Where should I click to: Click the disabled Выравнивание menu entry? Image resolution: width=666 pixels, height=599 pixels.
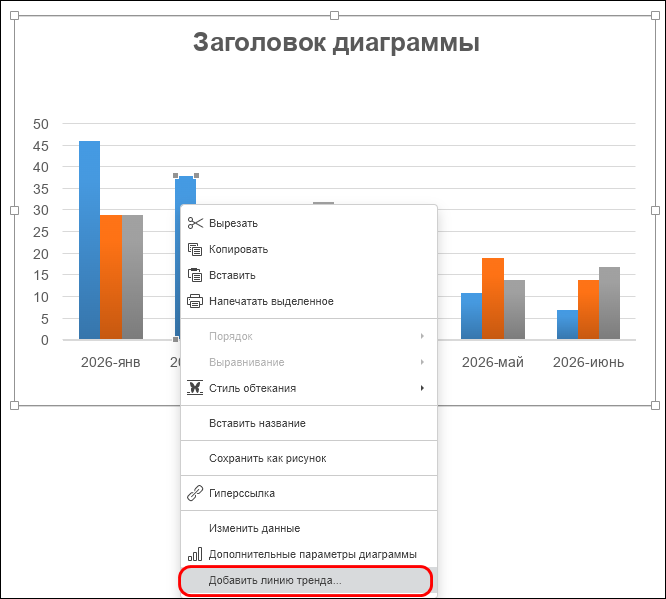(309, 362)
